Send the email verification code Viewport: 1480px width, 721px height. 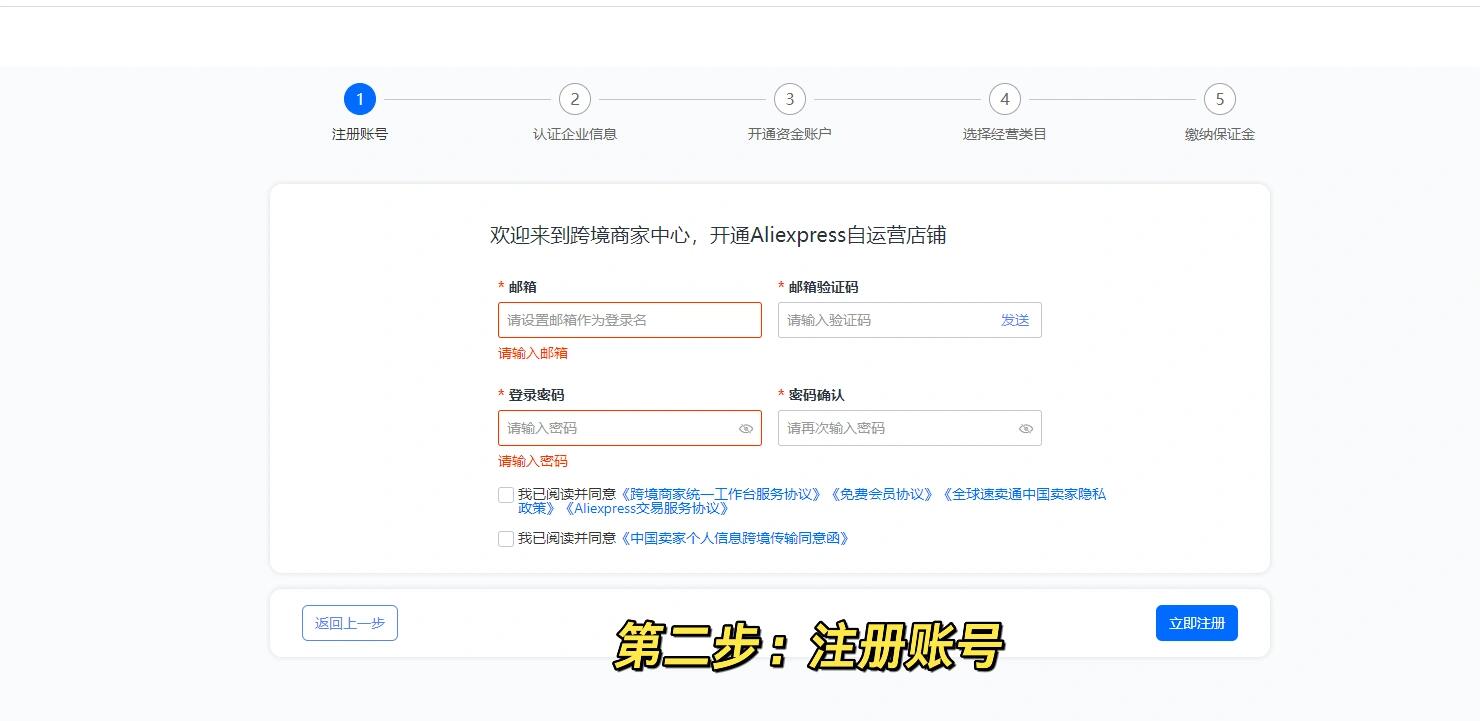(1015, 320)
